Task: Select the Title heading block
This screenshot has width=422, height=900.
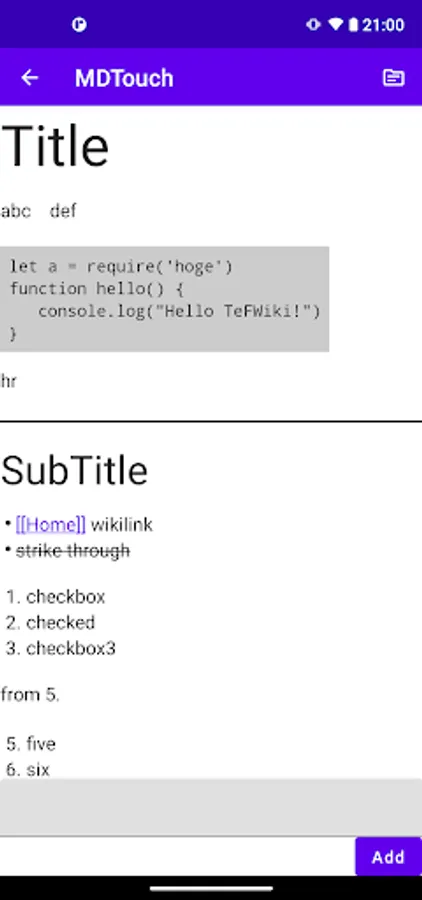Action: point(55,146)
